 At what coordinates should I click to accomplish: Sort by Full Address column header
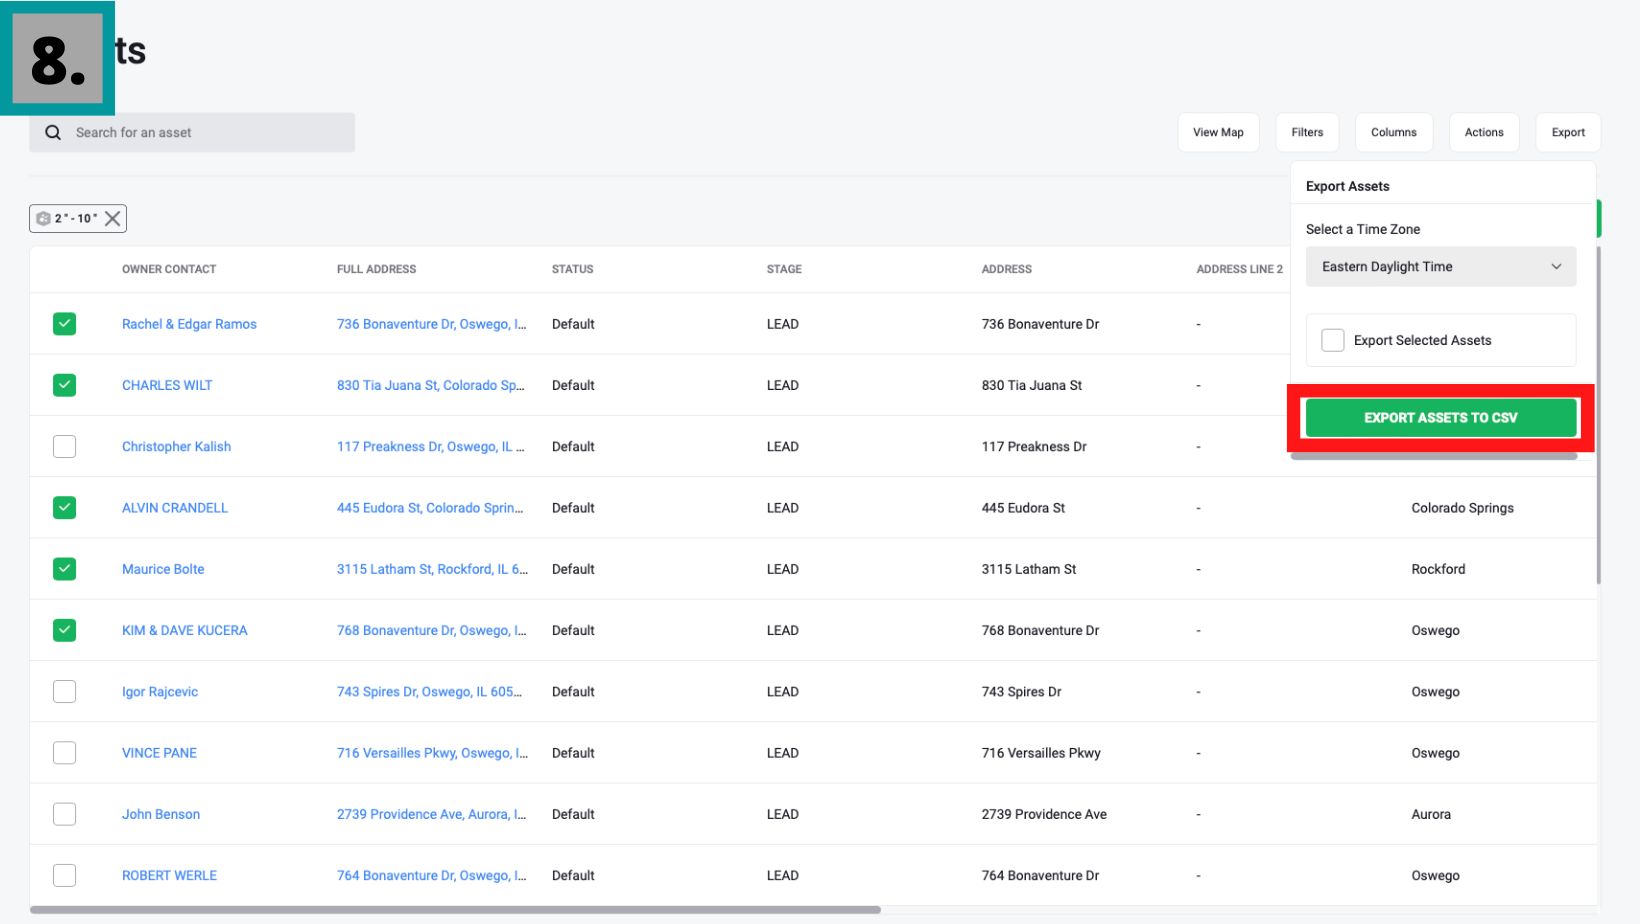376,269
